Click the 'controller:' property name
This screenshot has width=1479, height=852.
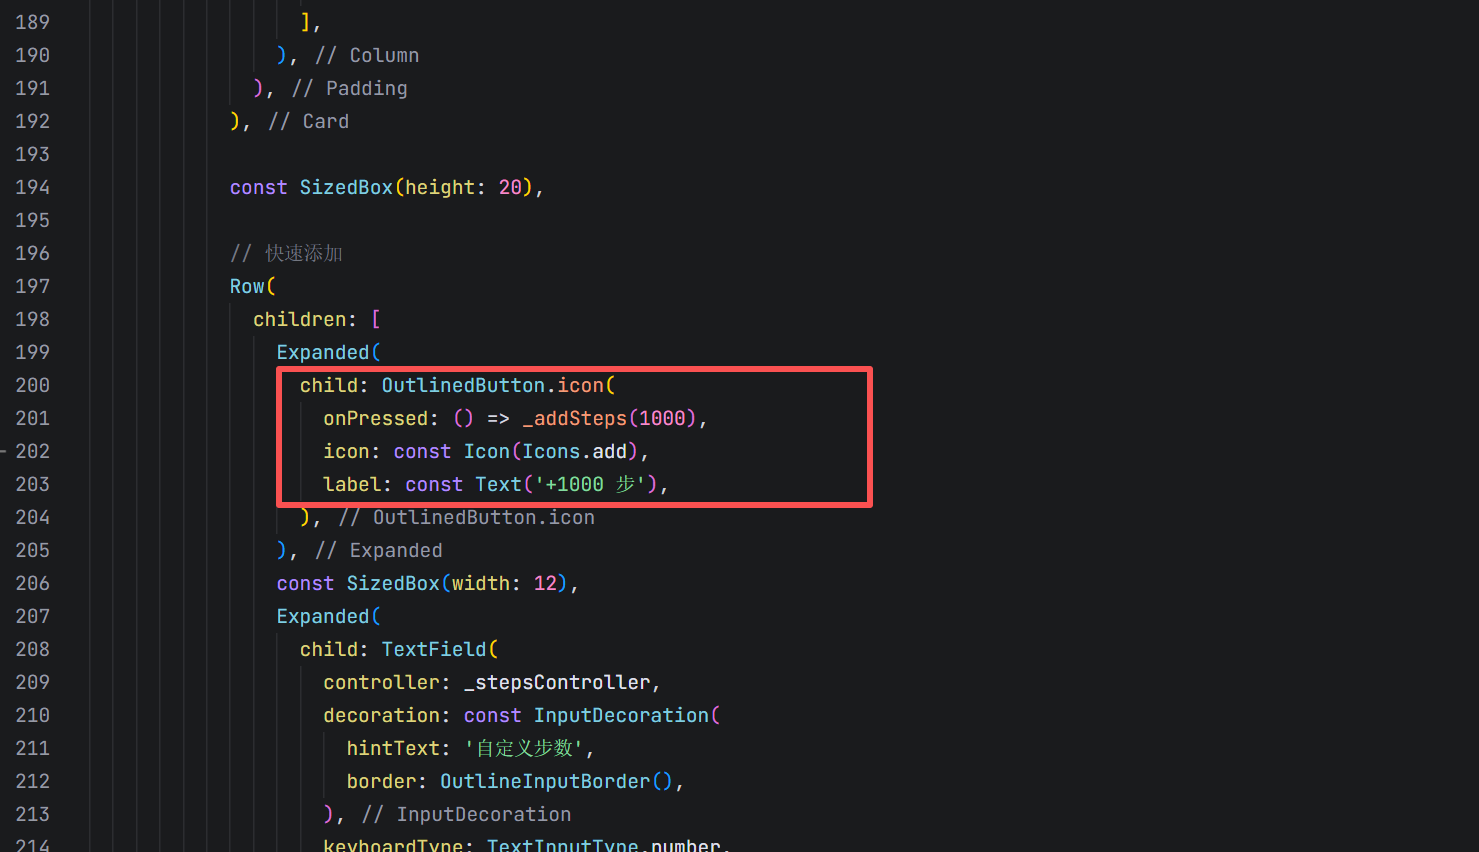[x=387, y=682]
